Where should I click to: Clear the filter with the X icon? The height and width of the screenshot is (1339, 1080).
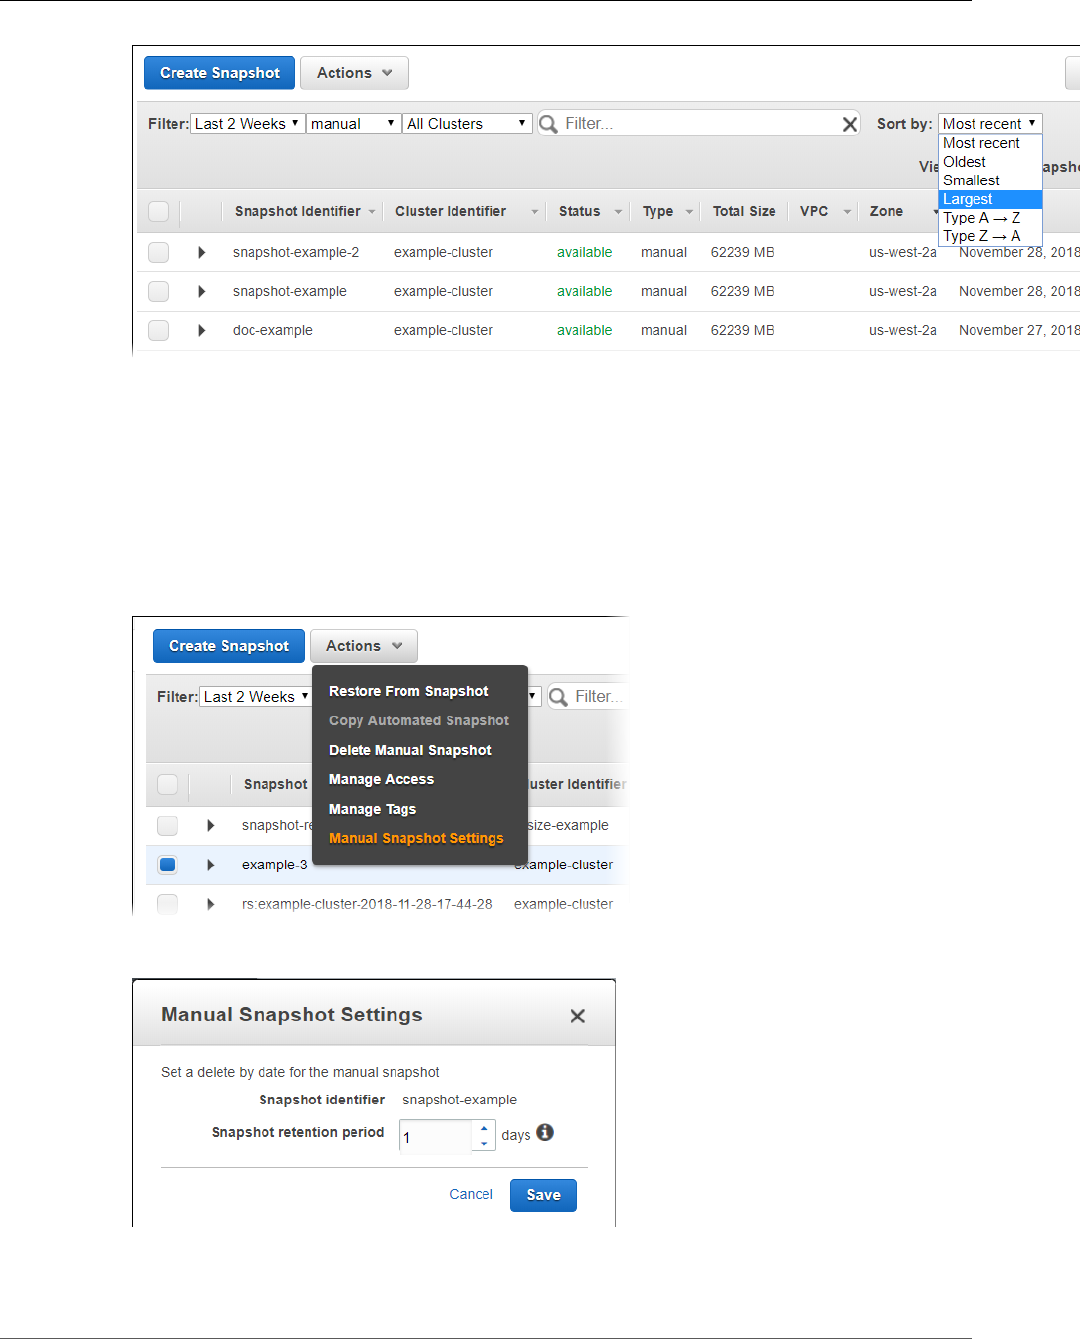point(850,124)
